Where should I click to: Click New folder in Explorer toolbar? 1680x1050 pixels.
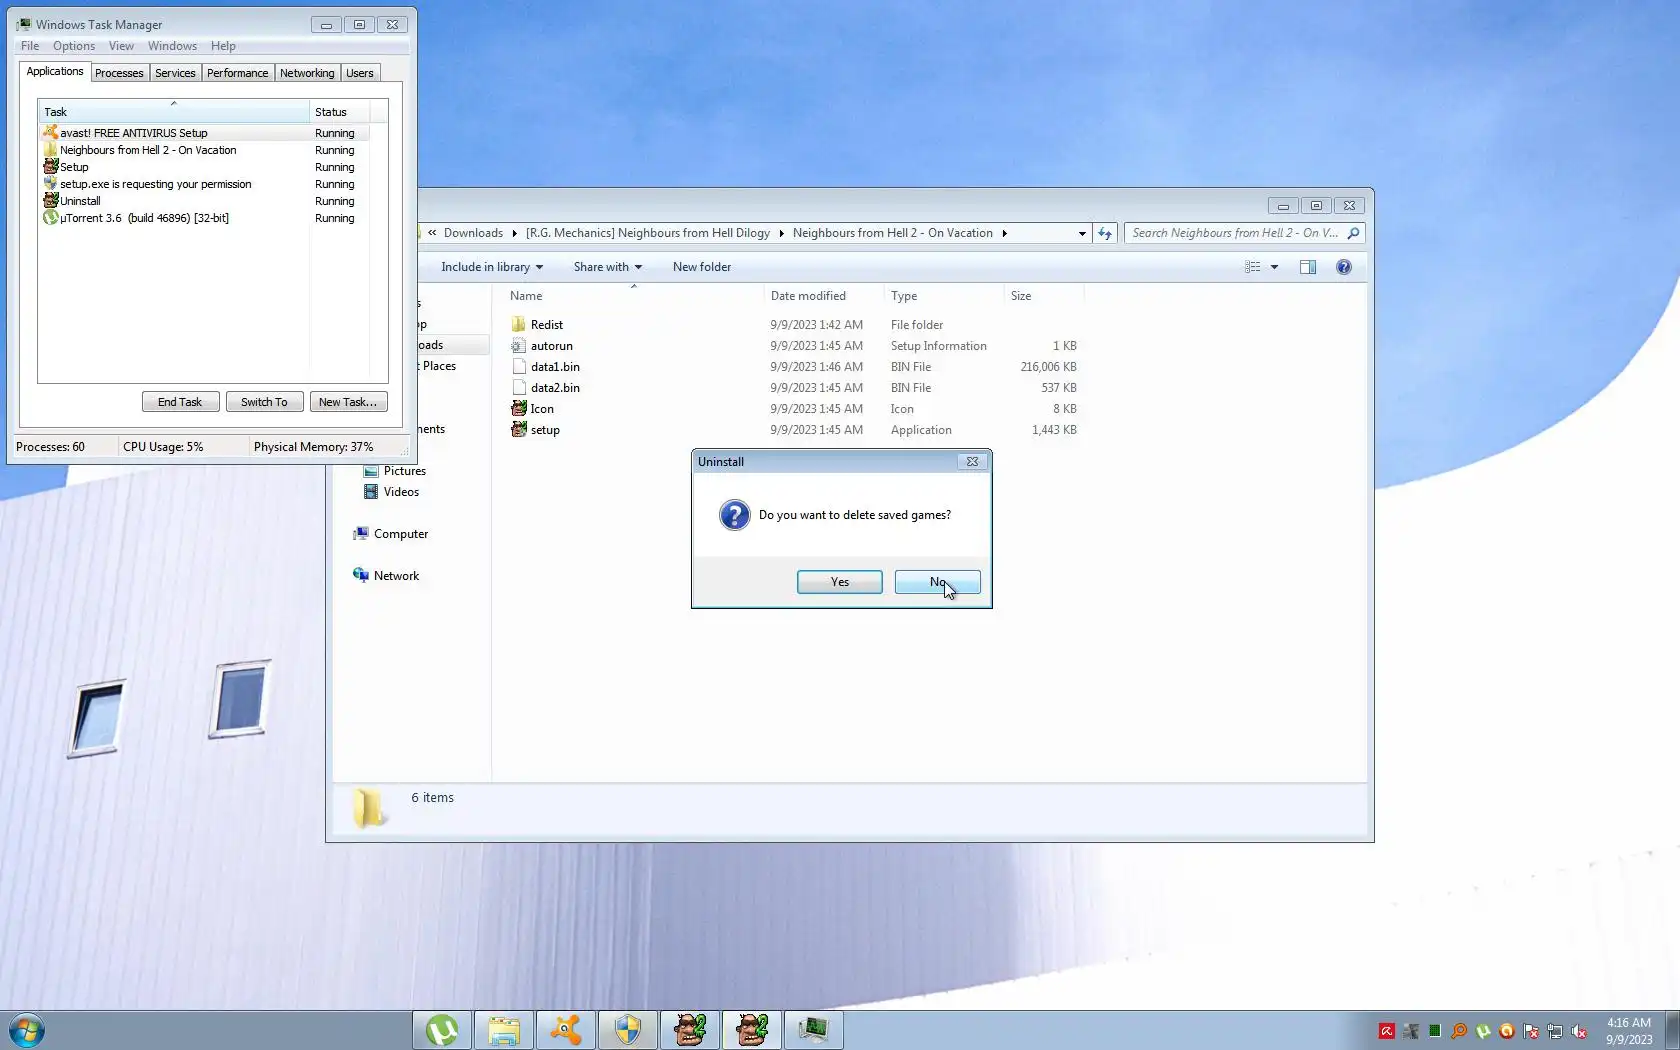pyautogui.click(x=702, y=267)
